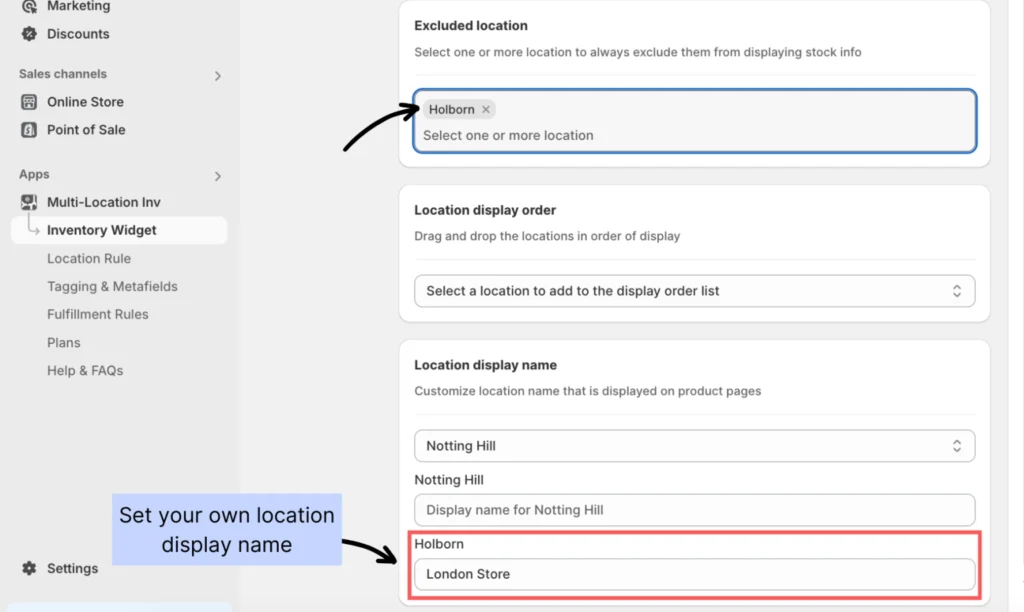
Task: Go to Location Rule page
Action: pos(89,258)
